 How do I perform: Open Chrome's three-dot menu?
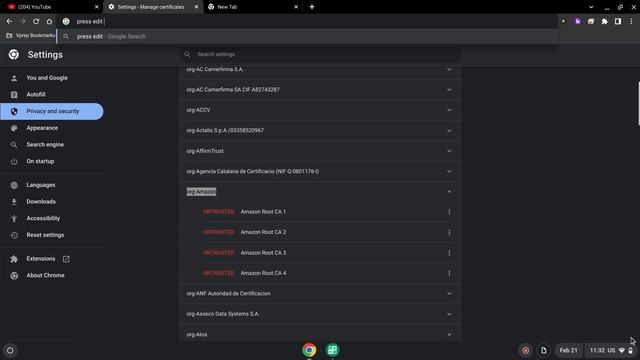click(x=631, y=21)
